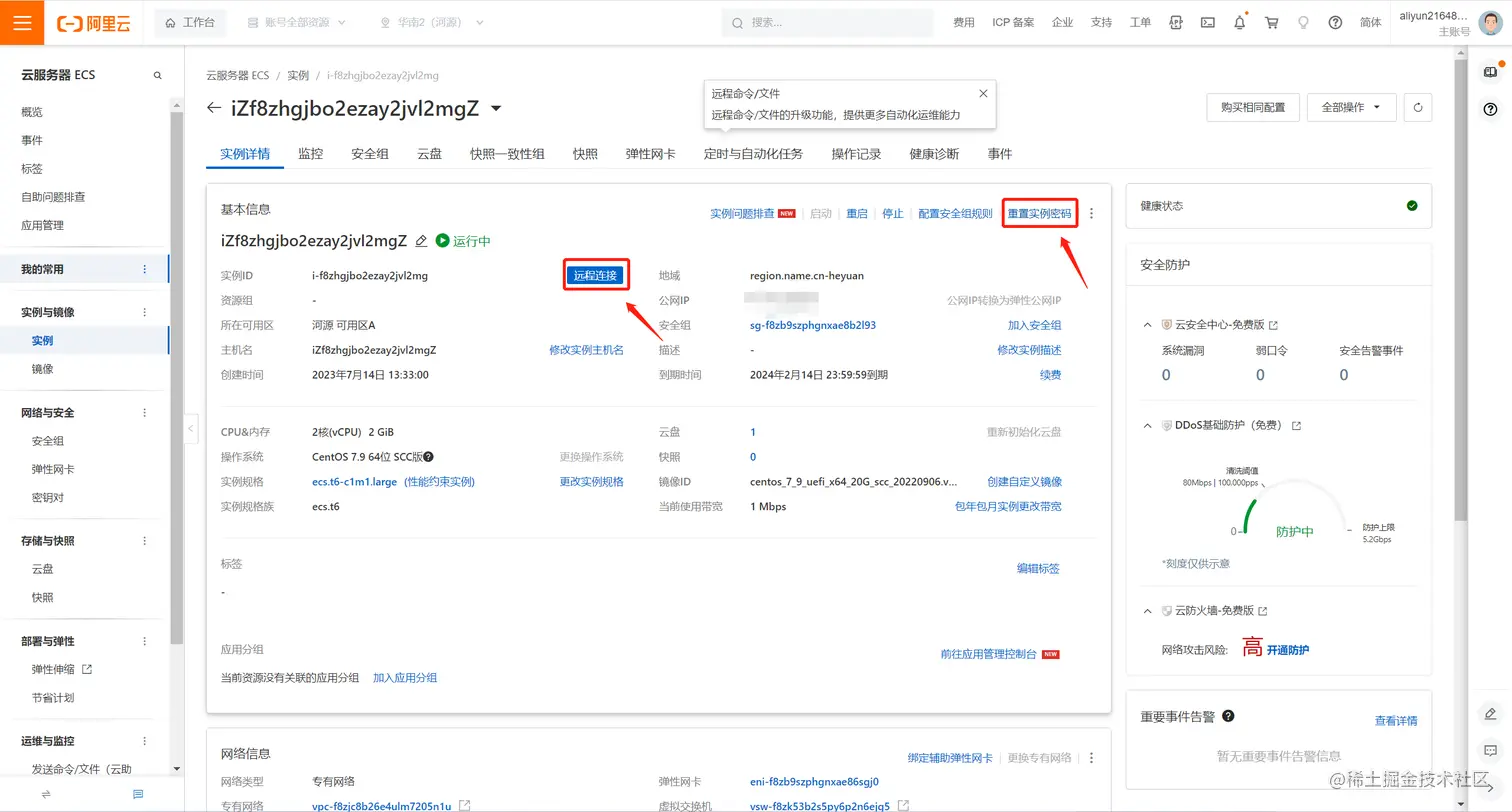
Task: Click the right rail edit feedback icon
Action: tap(1490, 713)
